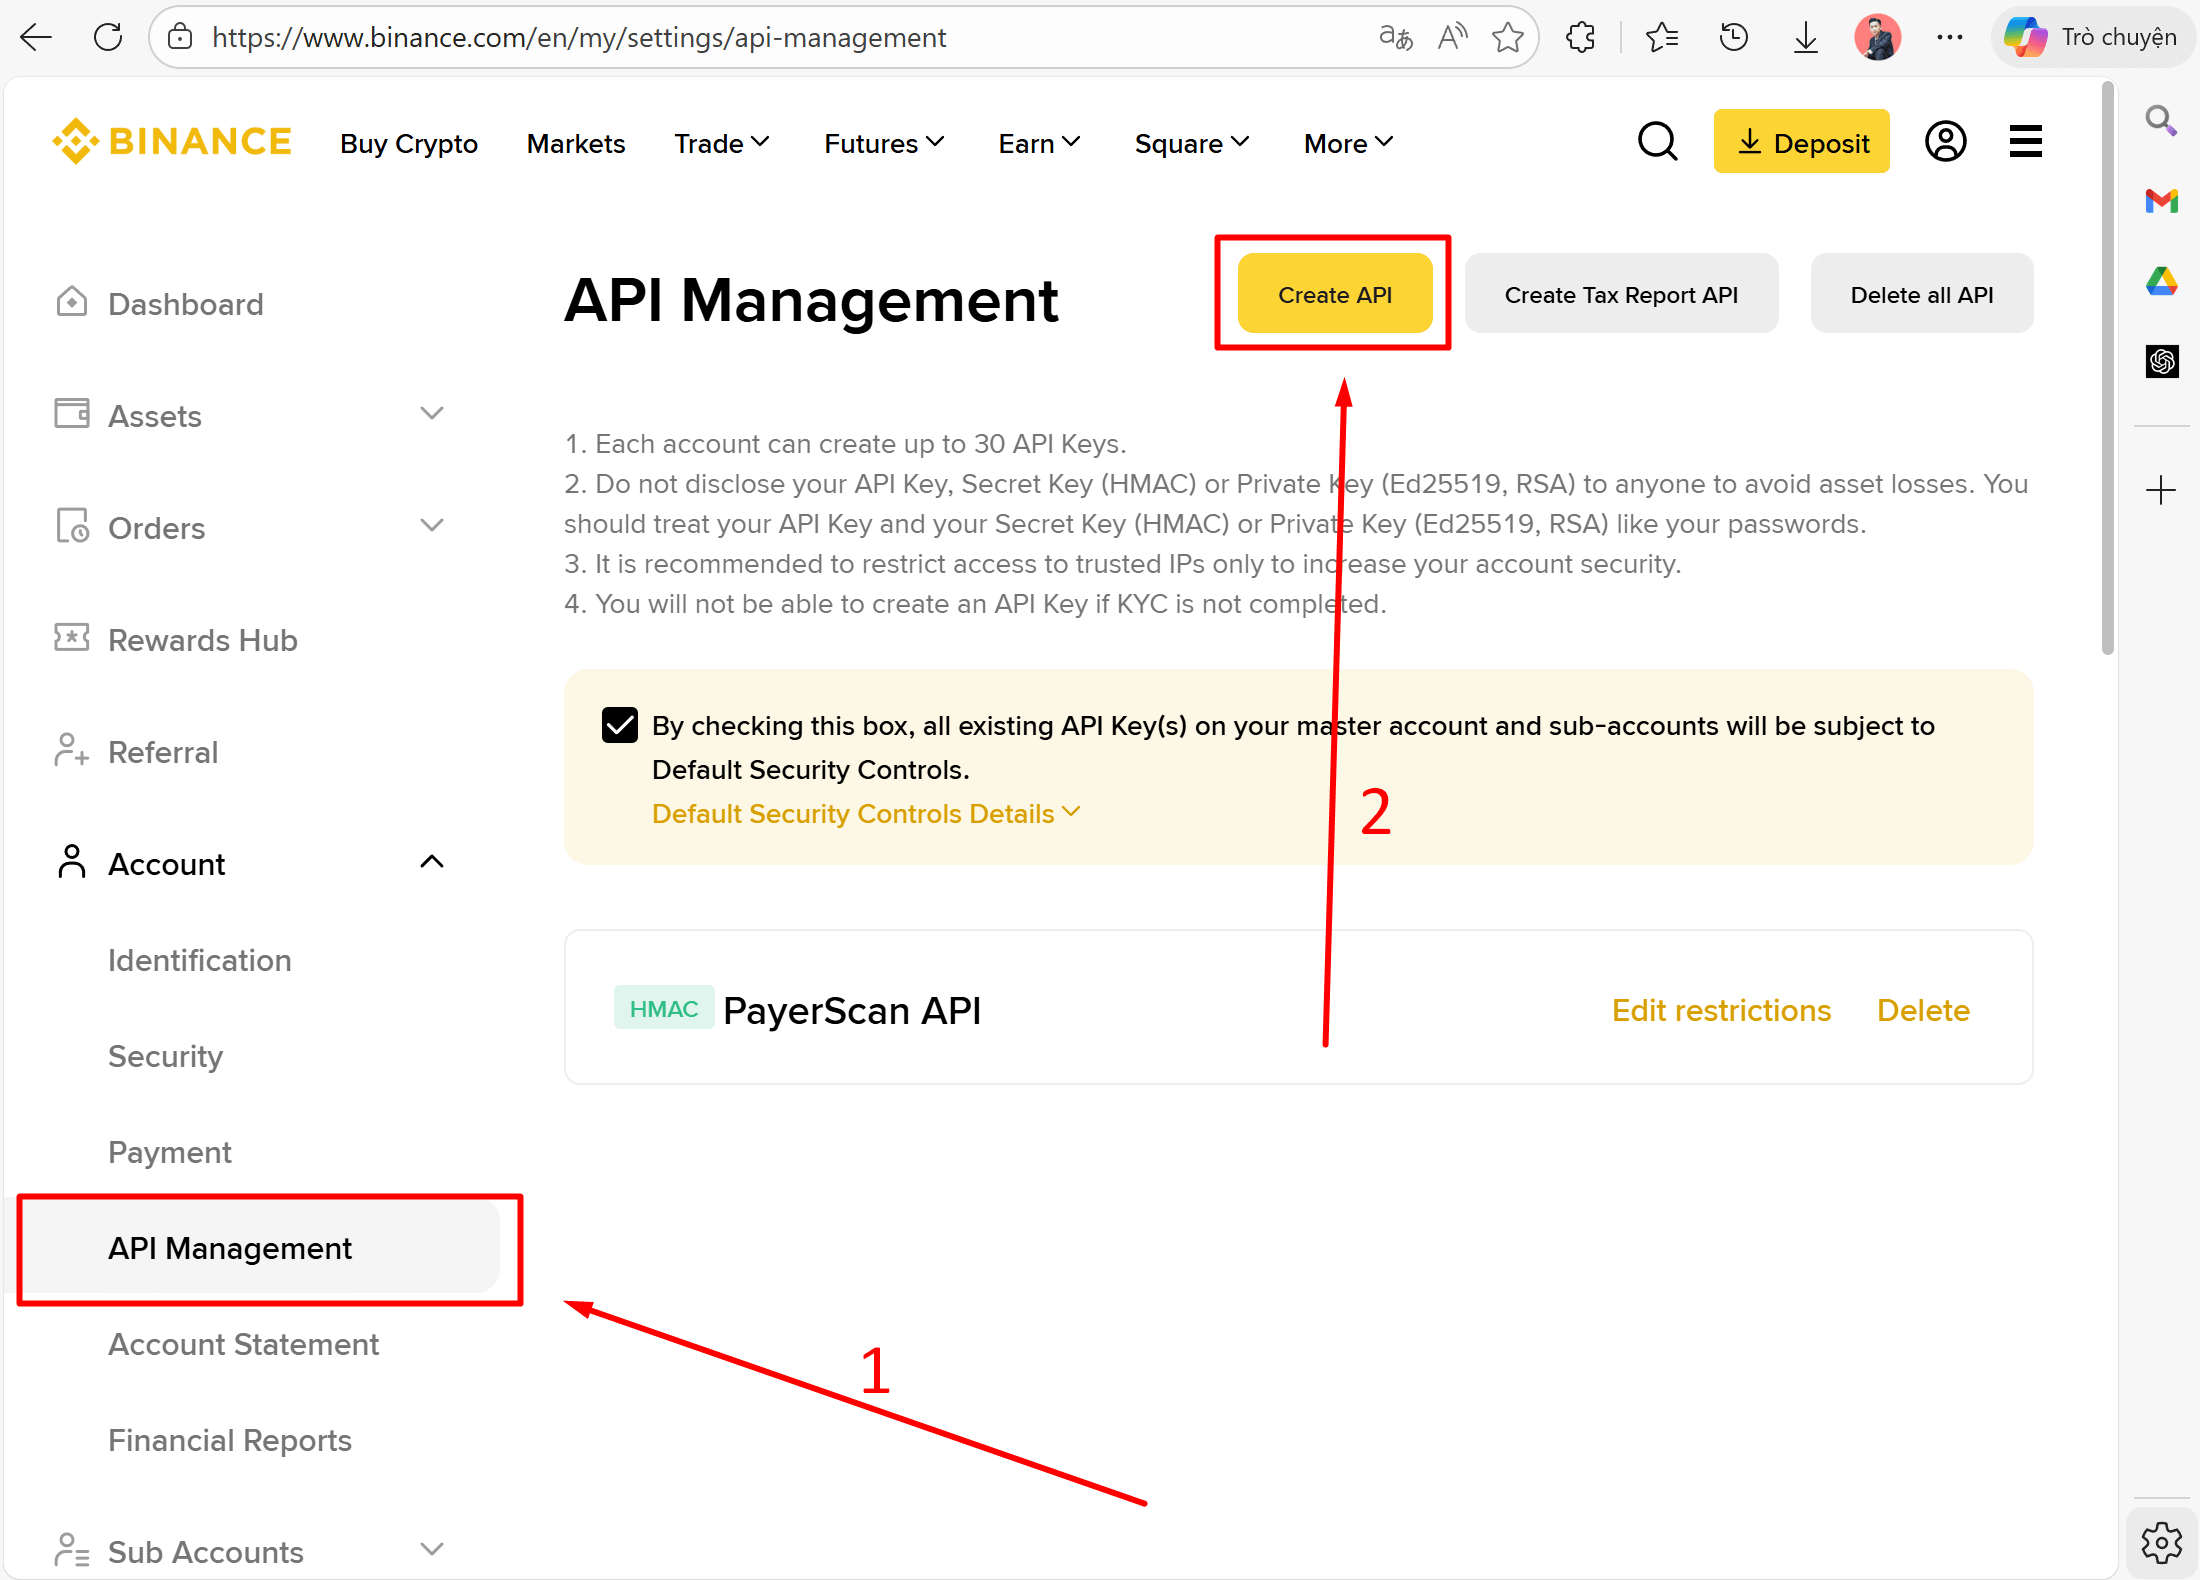Open the hamburger menu
2200x1580 pixels.
(2024, 141)
